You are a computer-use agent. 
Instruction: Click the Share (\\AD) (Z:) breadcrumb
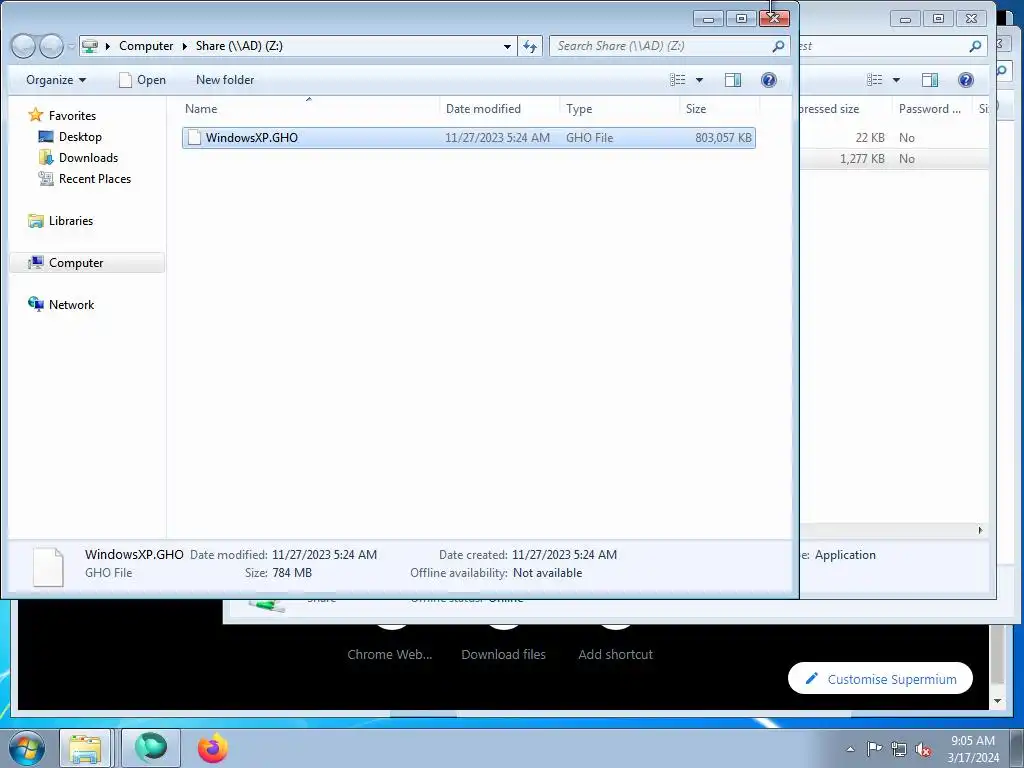[239, 46]
